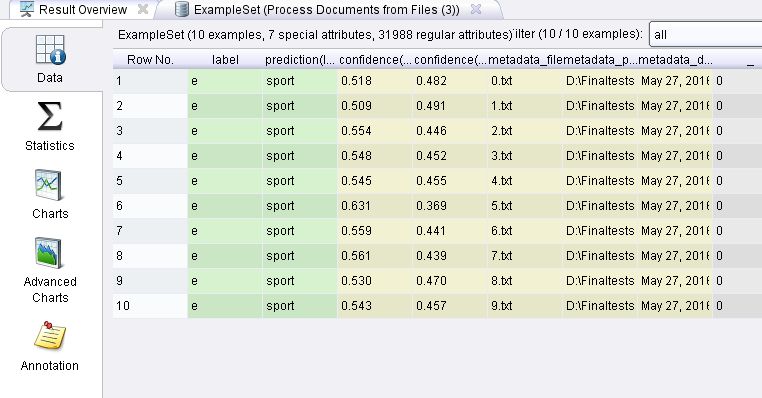
Task: Sort by metadata_p... column header
Action: pyautogui.click(x=600, y=60)
